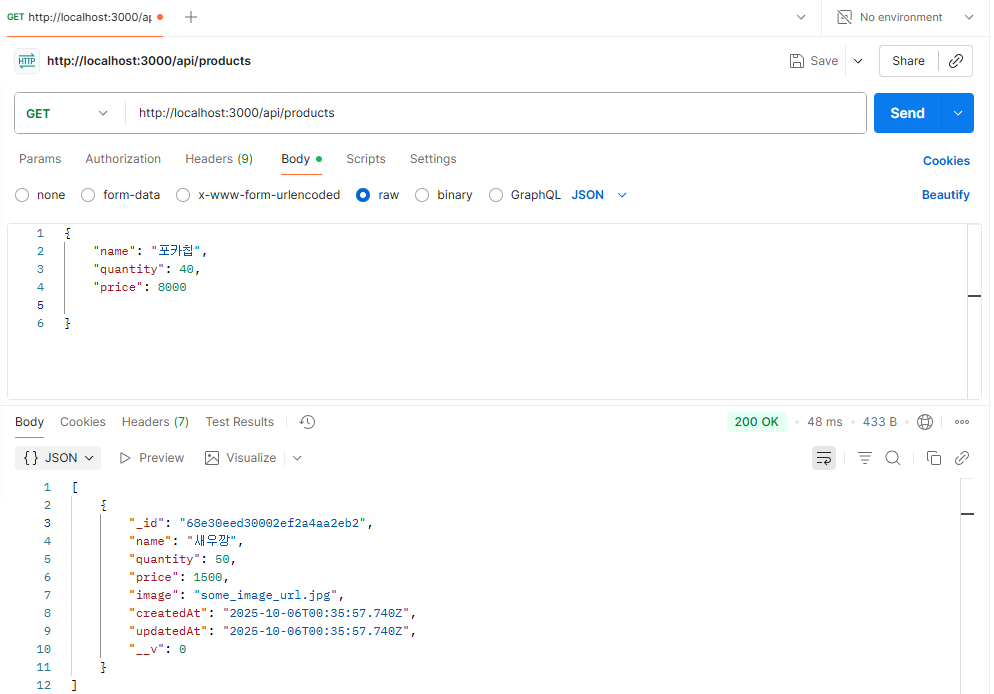Screen dimensions: 994x694
Task: Click the _id value in response
Action: (273, 524)
